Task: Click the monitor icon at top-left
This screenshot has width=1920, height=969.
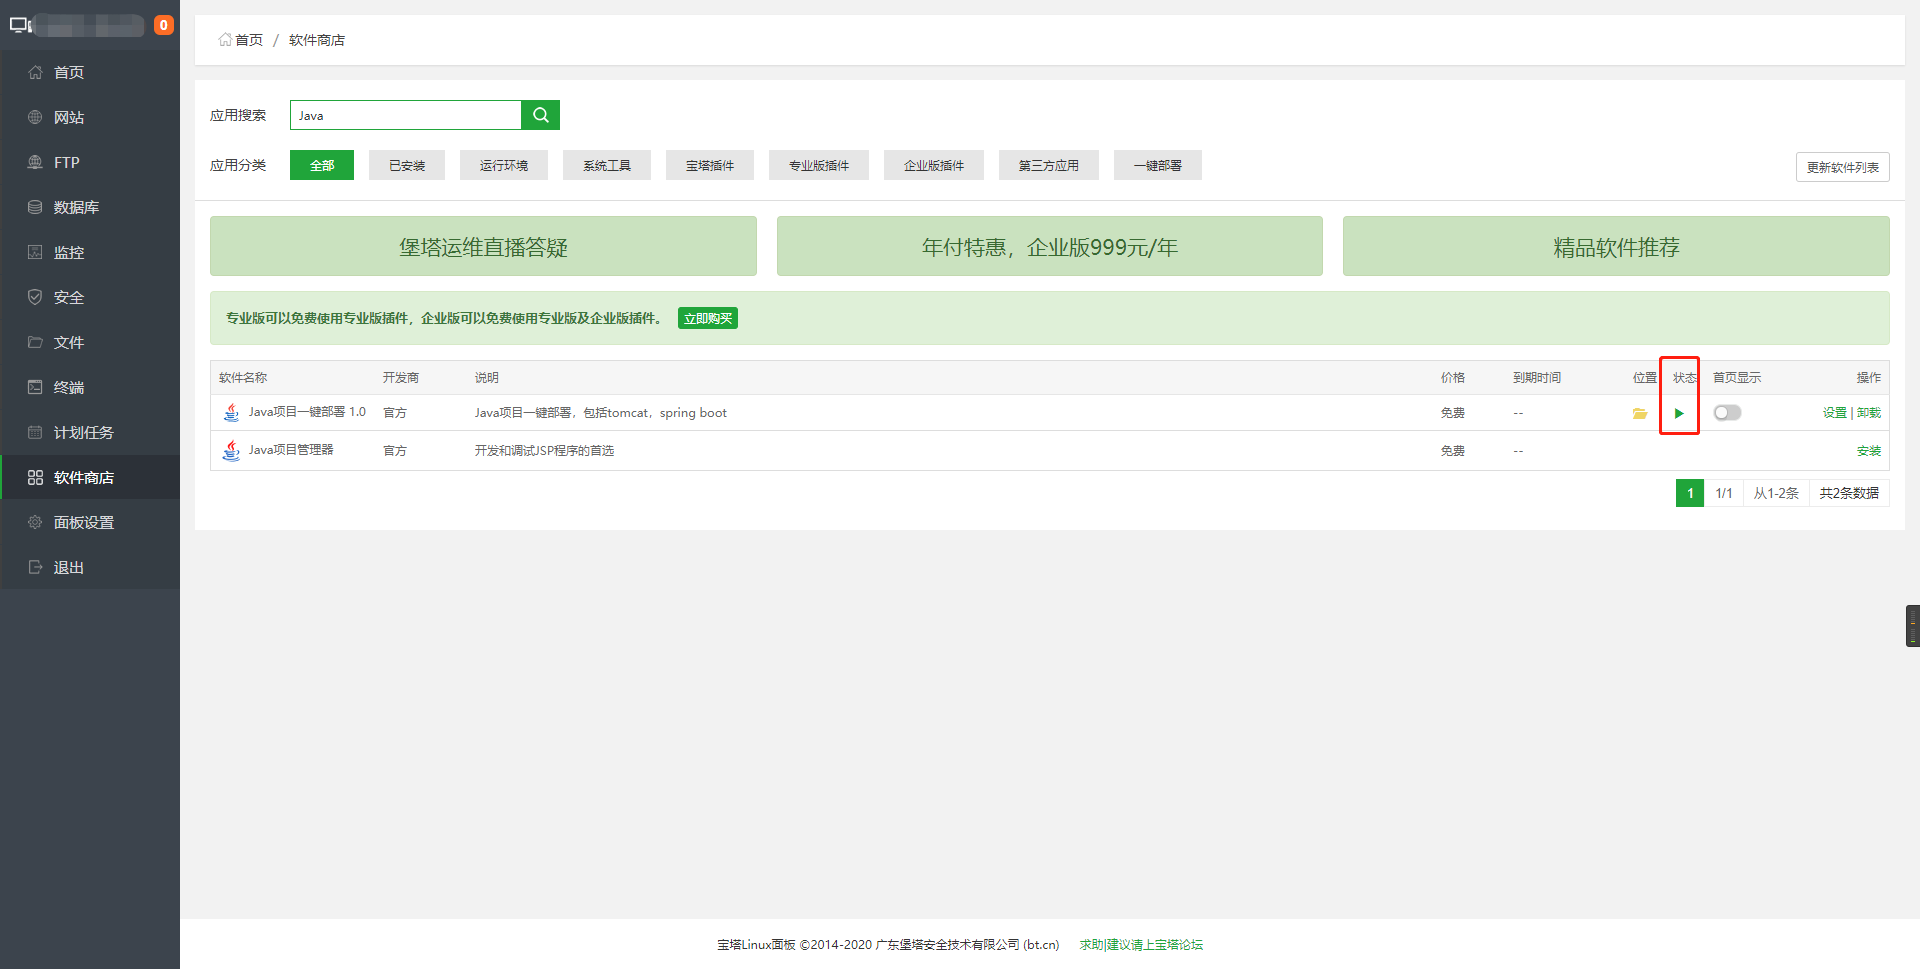Action: tap(21, 25)
